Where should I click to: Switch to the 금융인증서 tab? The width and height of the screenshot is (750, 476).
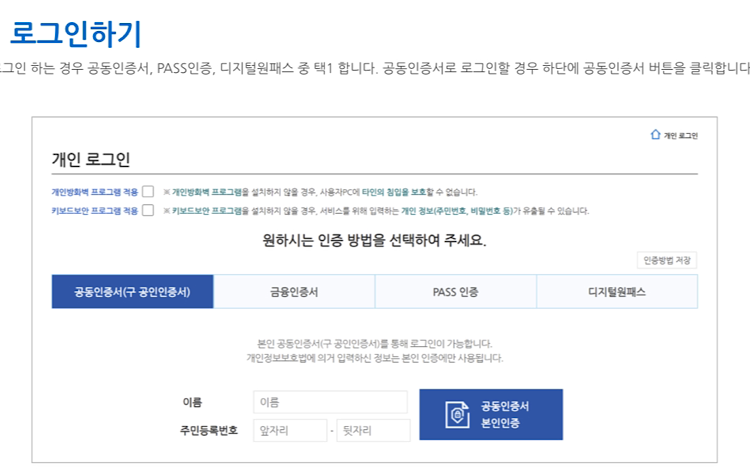point(294,292)
